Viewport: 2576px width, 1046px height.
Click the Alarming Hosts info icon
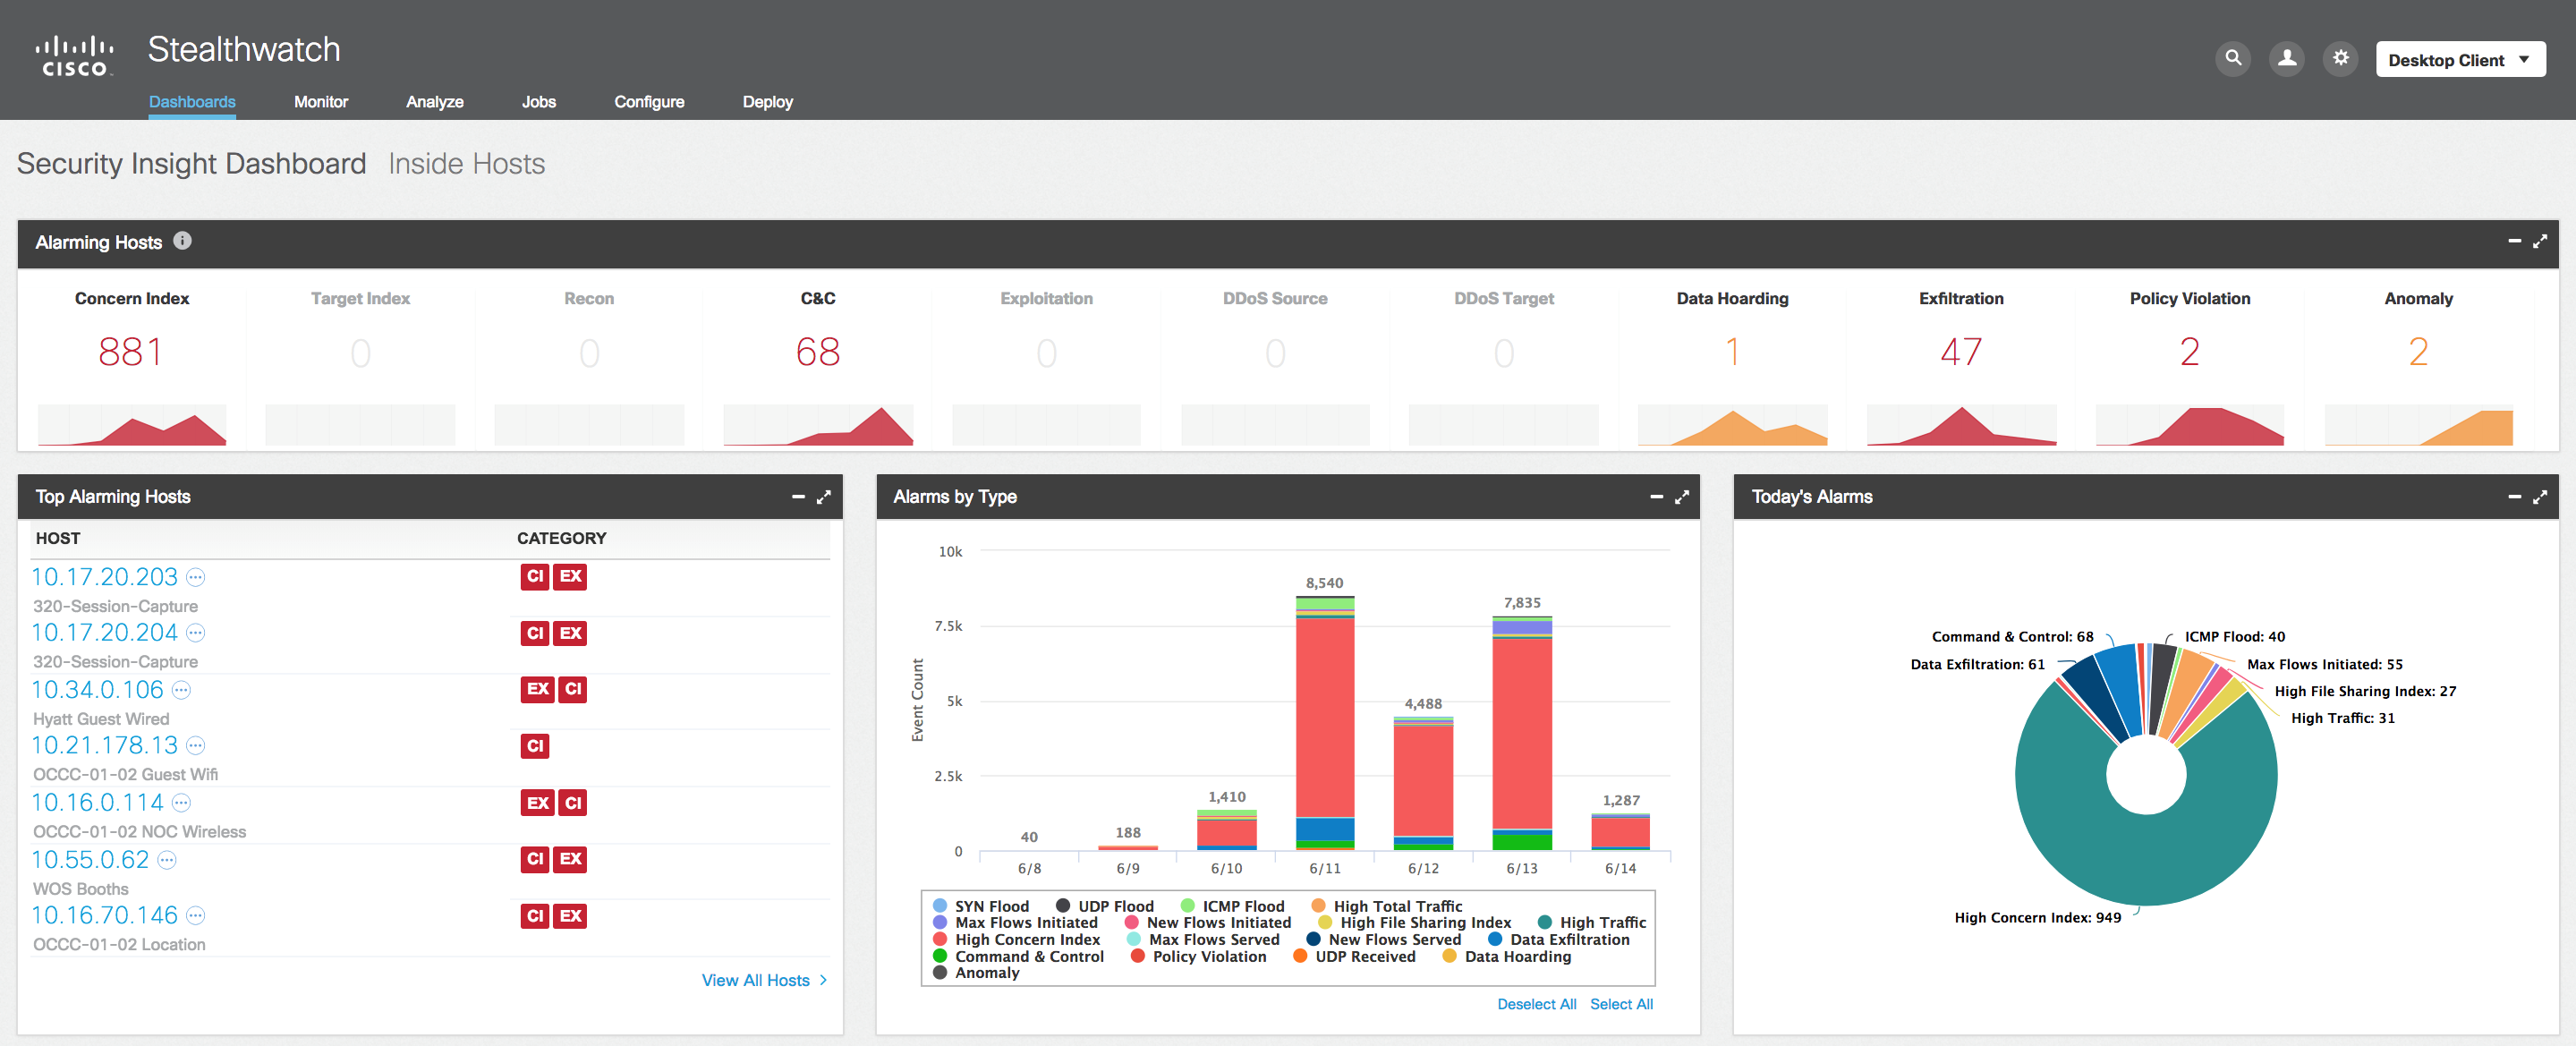[x=182, y=241]
